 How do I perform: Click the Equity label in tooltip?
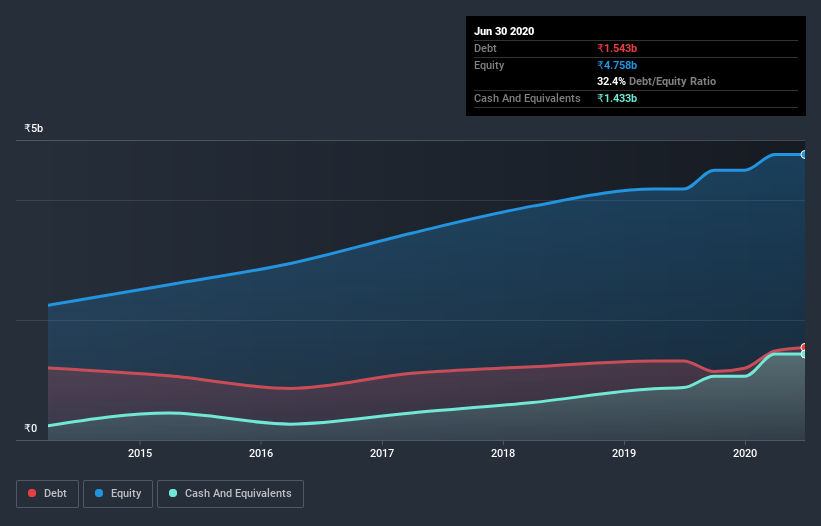tap(489, 65)
